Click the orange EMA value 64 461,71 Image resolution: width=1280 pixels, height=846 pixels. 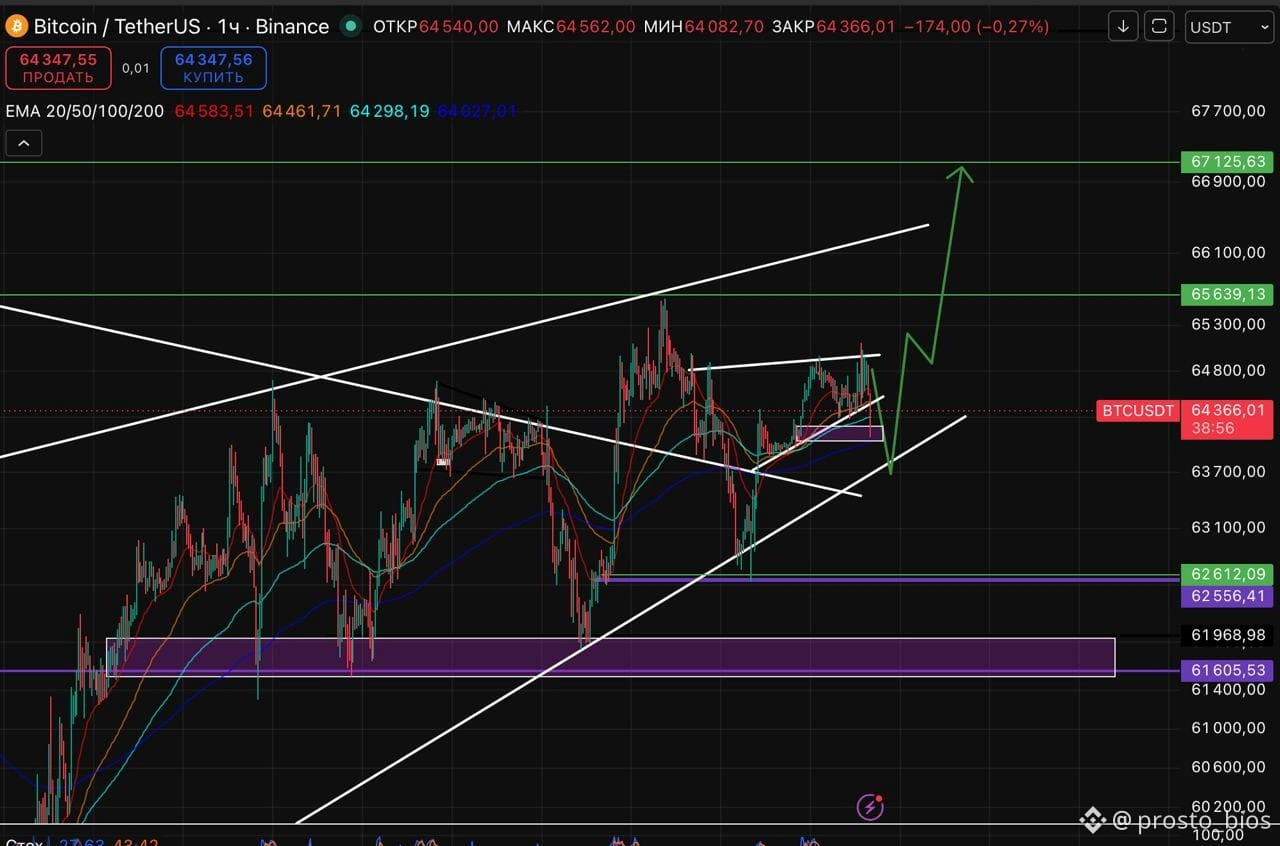(302, 111)
